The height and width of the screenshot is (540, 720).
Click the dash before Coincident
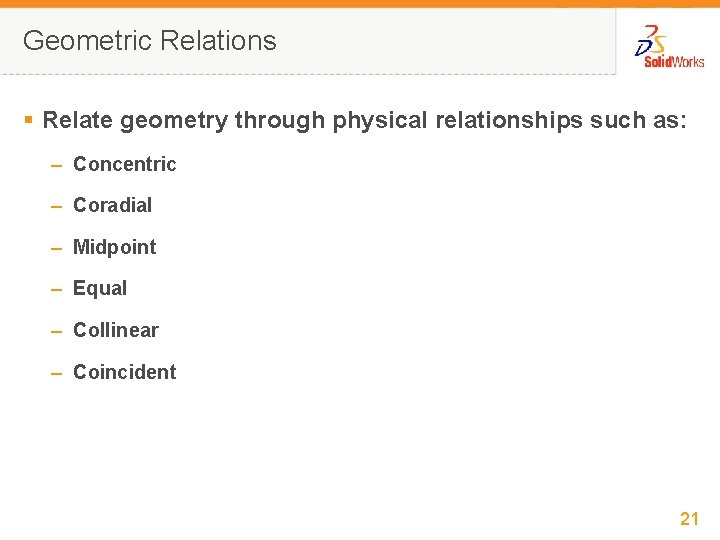point(58,373)
